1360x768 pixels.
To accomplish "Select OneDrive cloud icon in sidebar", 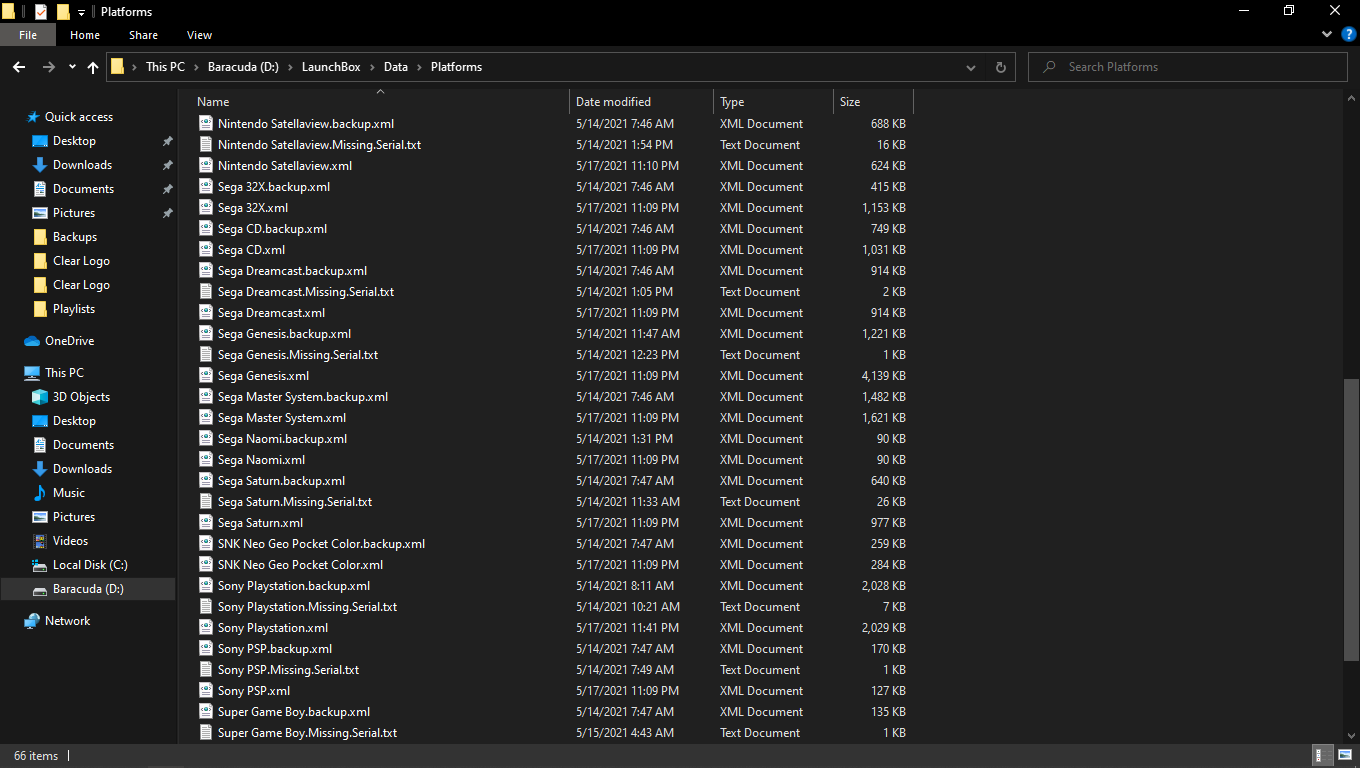I will coord(32,341).
